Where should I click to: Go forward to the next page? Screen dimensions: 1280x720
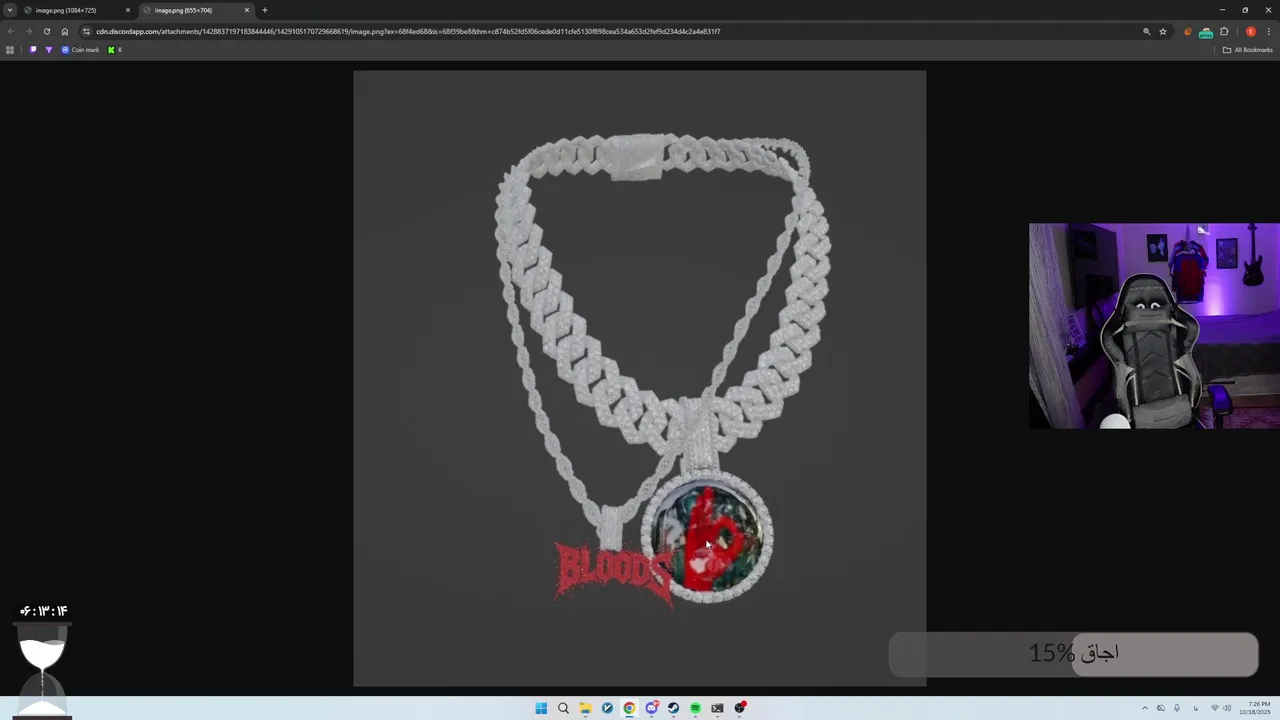(x=28, y=31)
